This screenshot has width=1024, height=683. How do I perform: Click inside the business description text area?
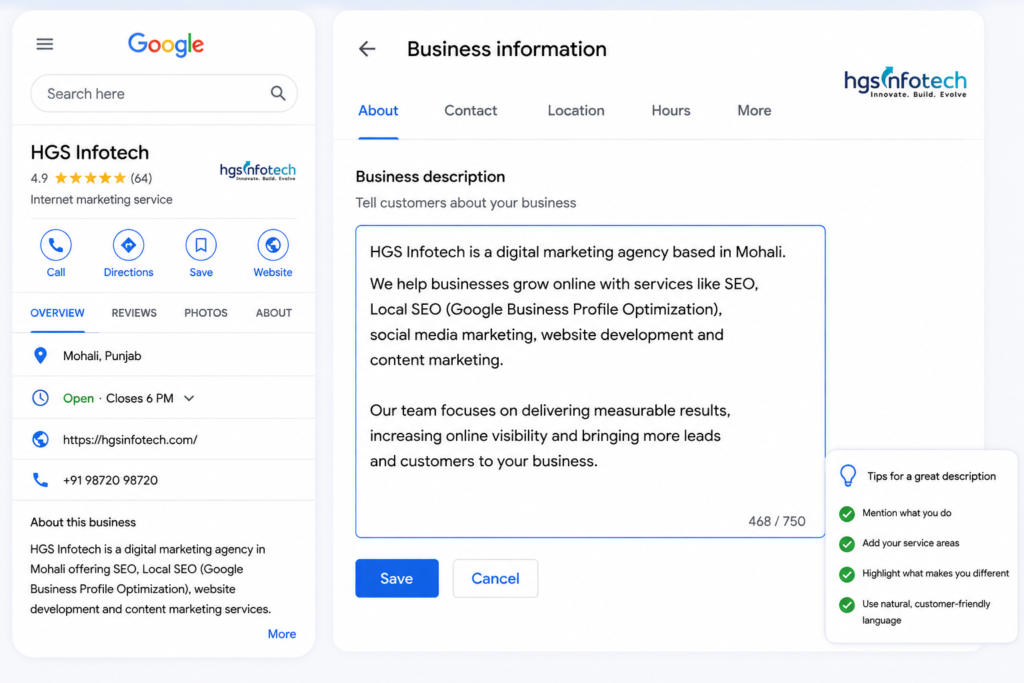[590, 381]
